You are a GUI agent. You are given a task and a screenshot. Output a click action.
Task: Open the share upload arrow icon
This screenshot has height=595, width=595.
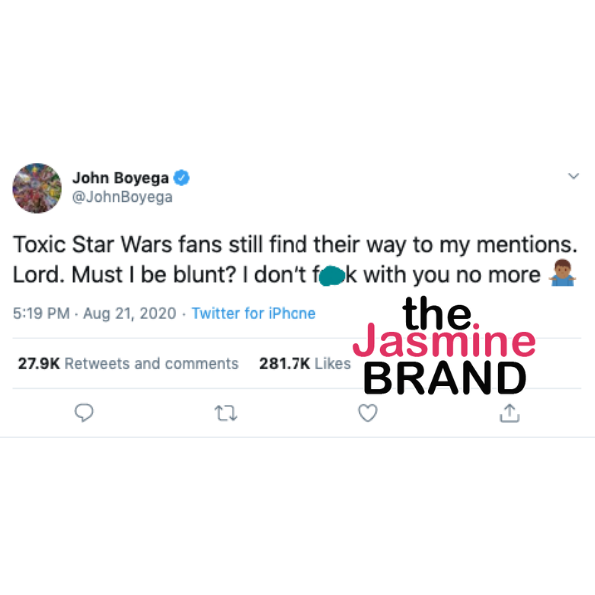[x=510, y=413]
